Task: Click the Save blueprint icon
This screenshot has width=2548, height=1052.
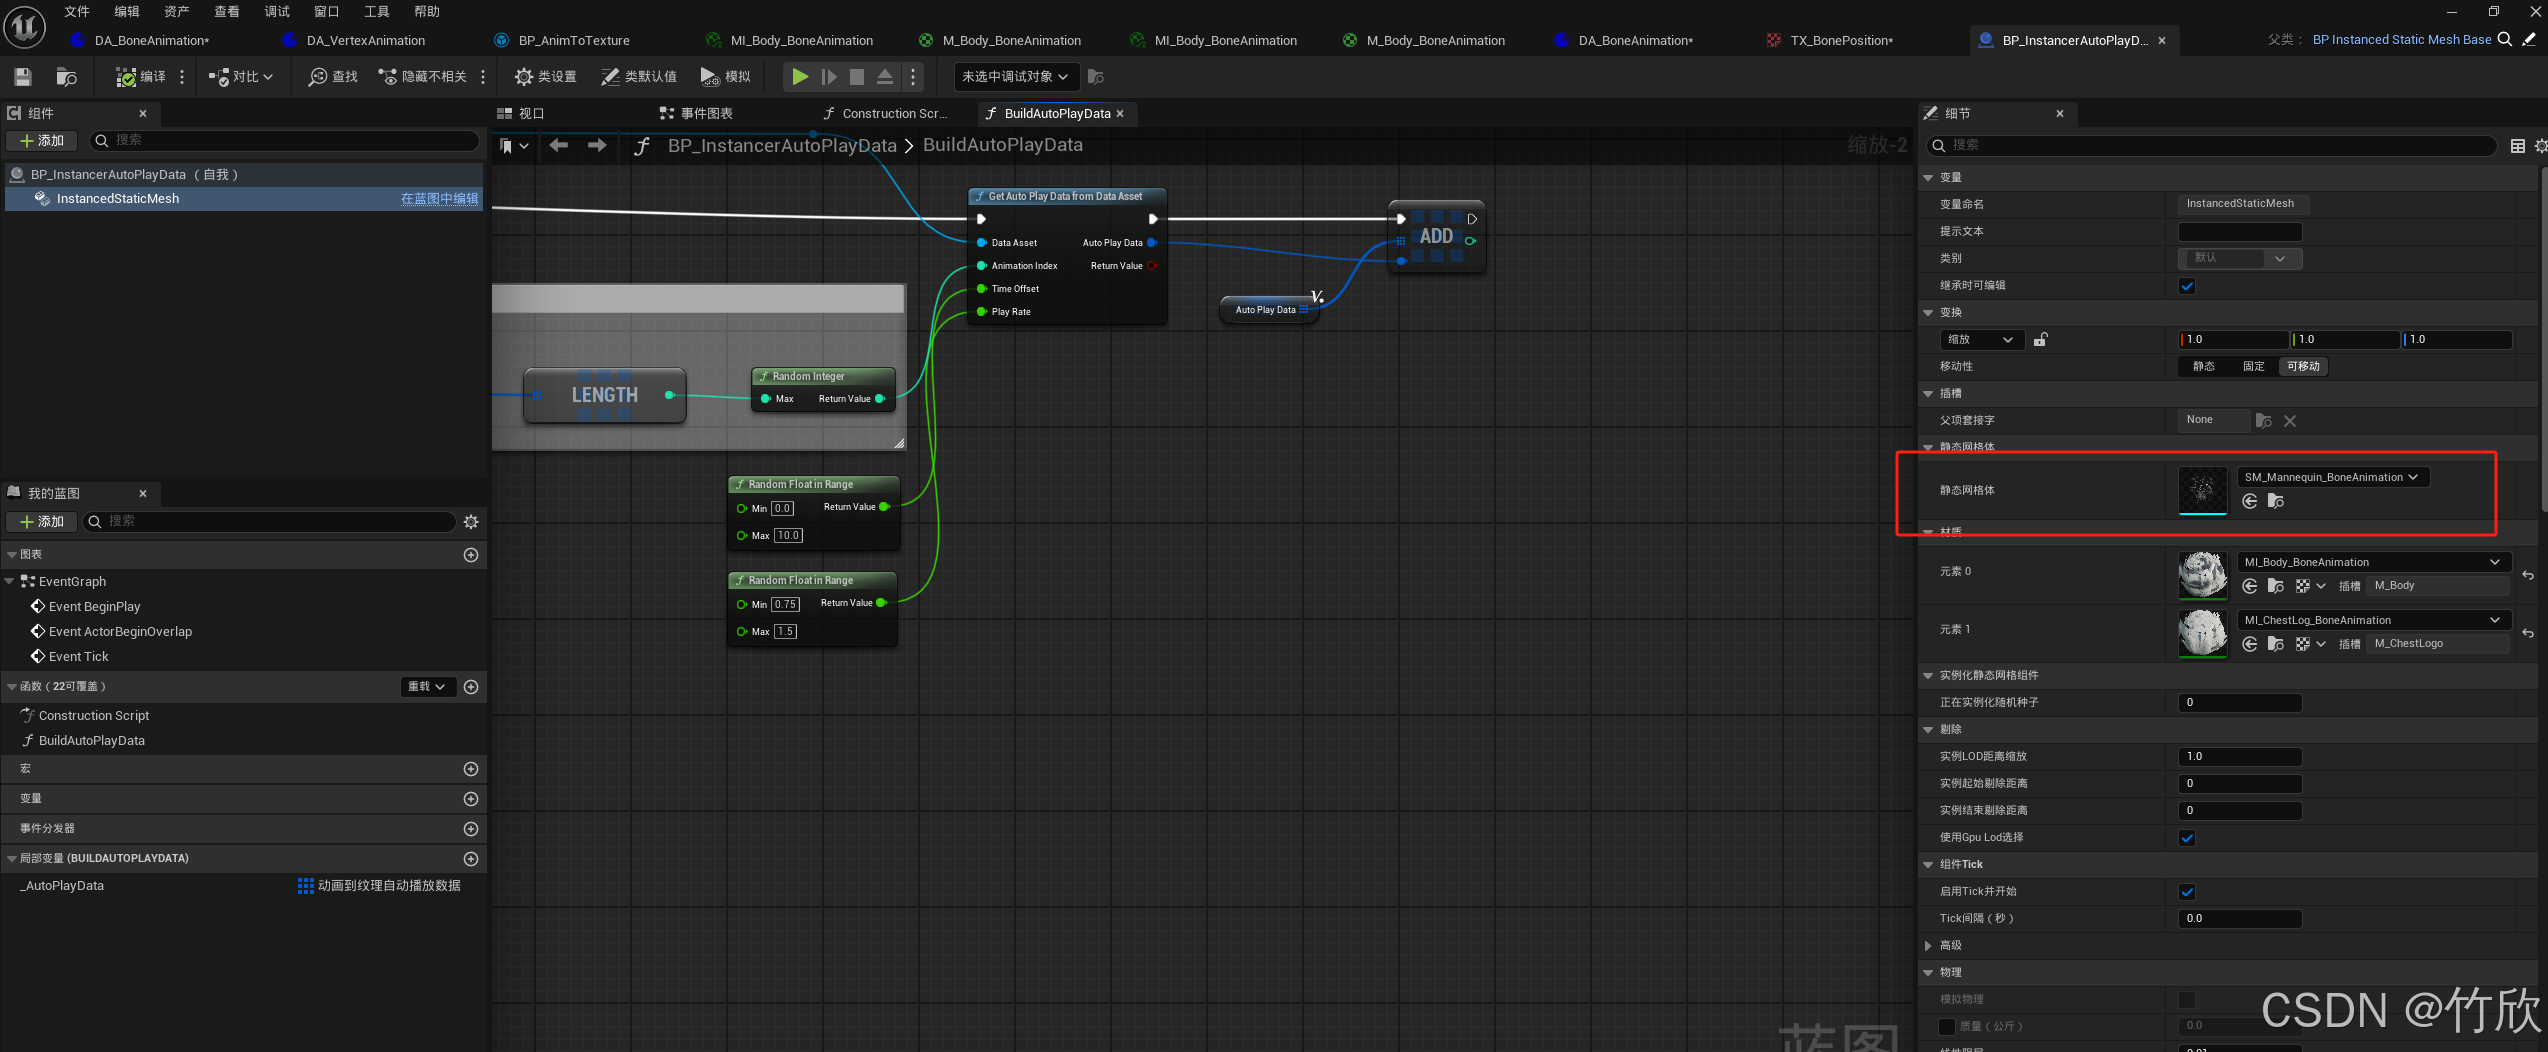Action: pos(22,77)
